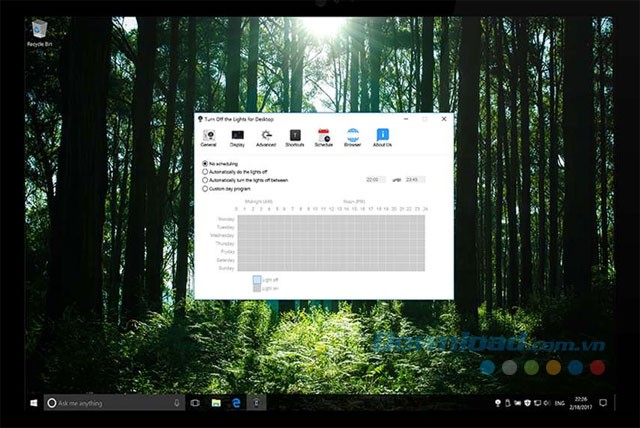Select Automatically dim the lights off
The image size is (640, 428).
(205, 171)
